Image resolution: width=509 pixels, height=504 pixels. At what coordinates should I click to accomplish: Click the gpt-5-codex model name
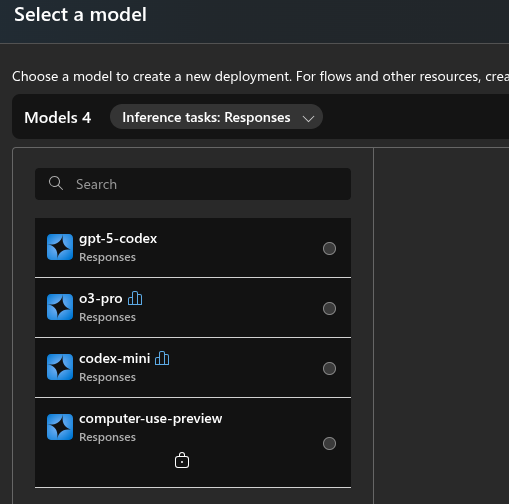118,239
